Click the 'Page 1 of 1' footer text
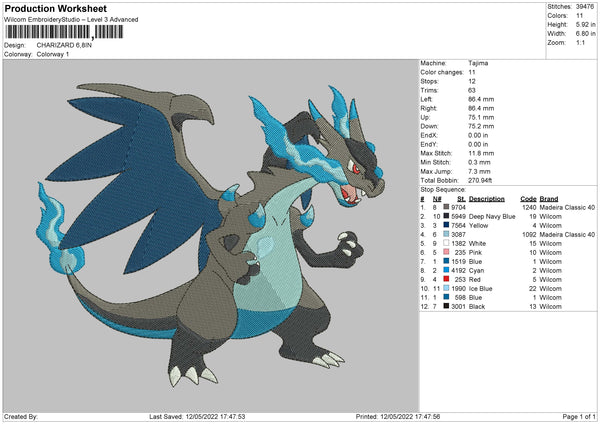Screen dimensions: 600x424 point(579,417)
